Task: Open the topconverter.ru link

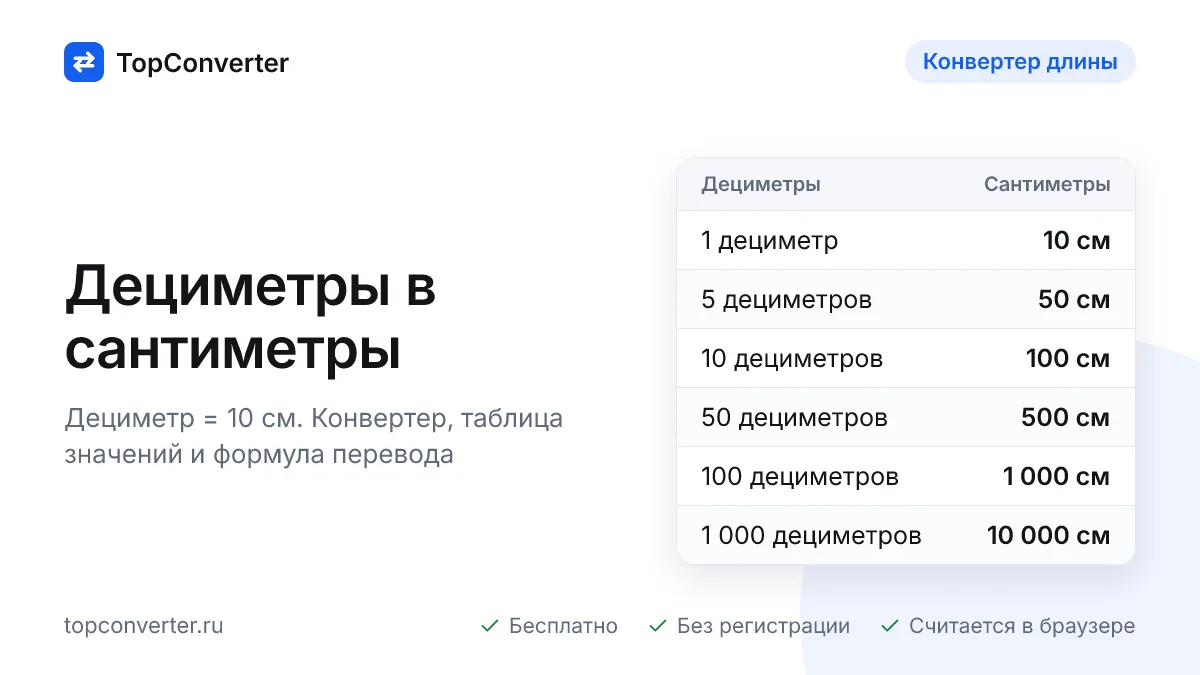Action: [x=144, y=626]
